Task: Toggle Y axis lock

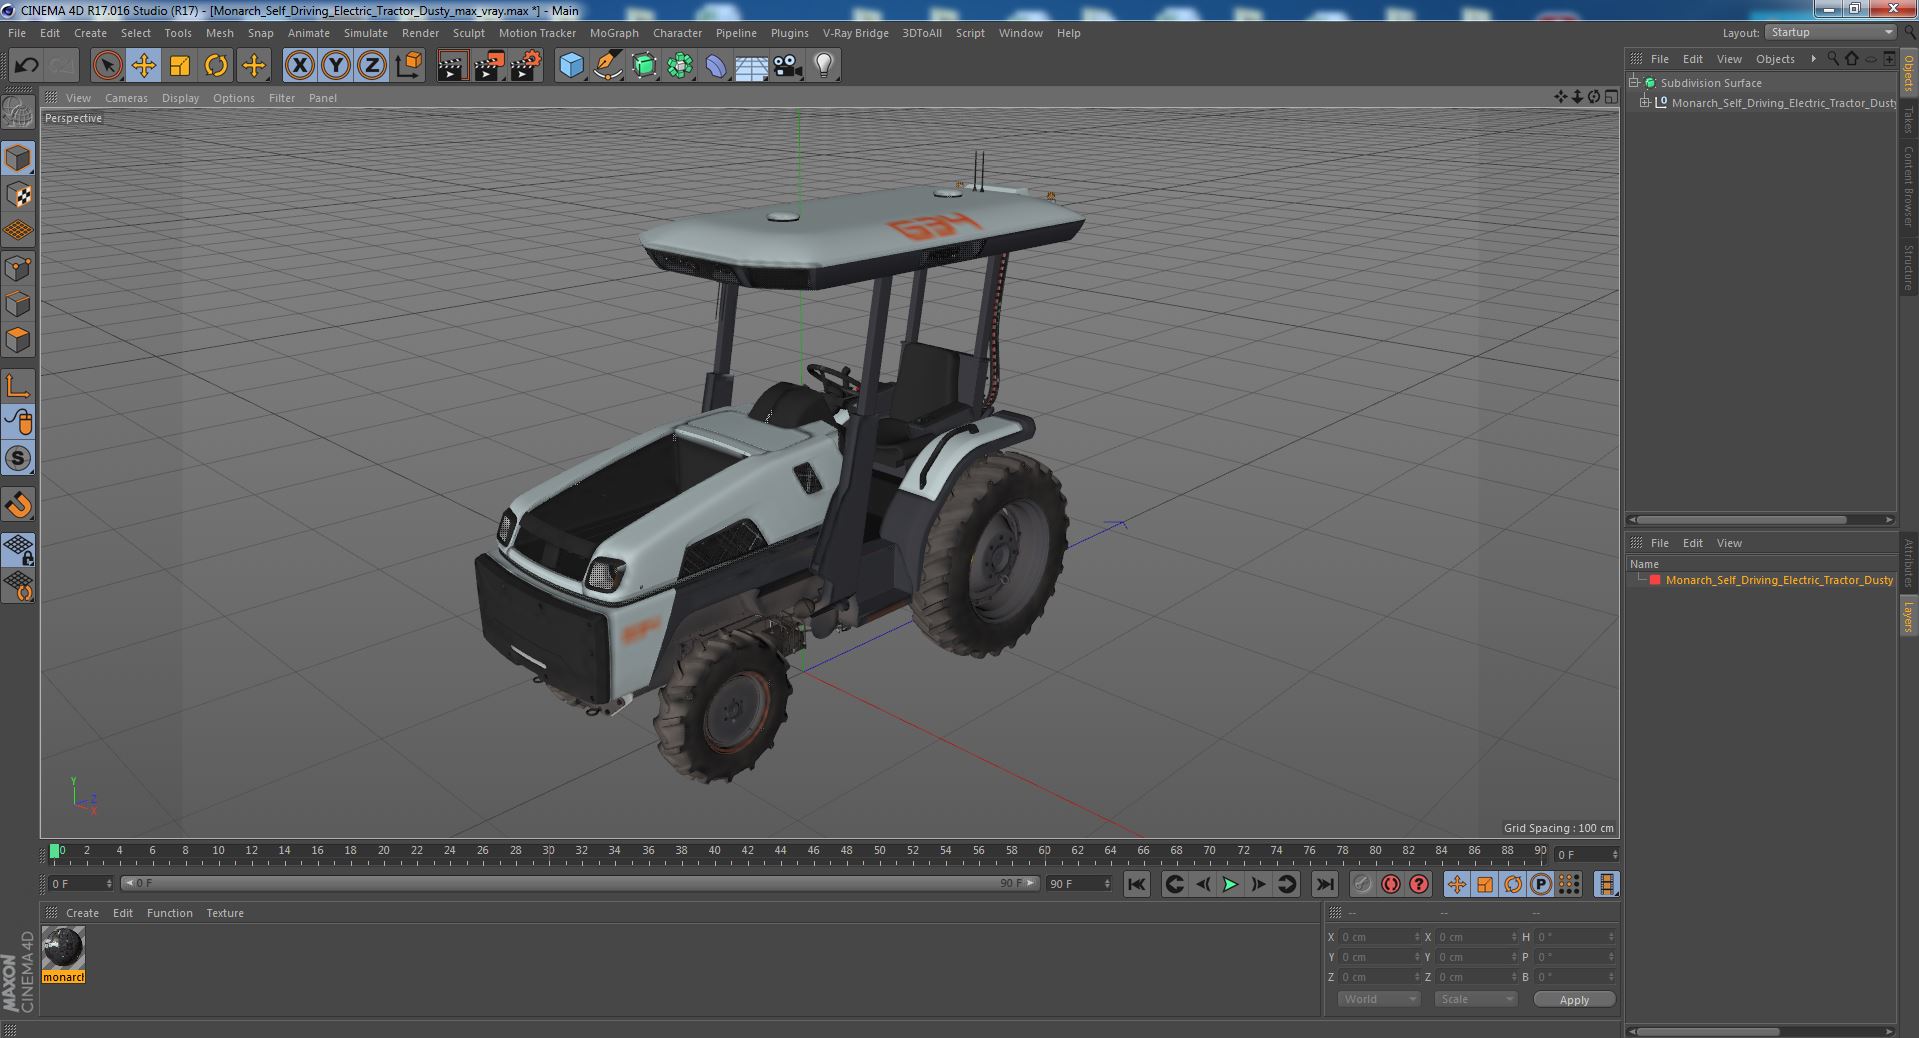Action: pos(336,66)
